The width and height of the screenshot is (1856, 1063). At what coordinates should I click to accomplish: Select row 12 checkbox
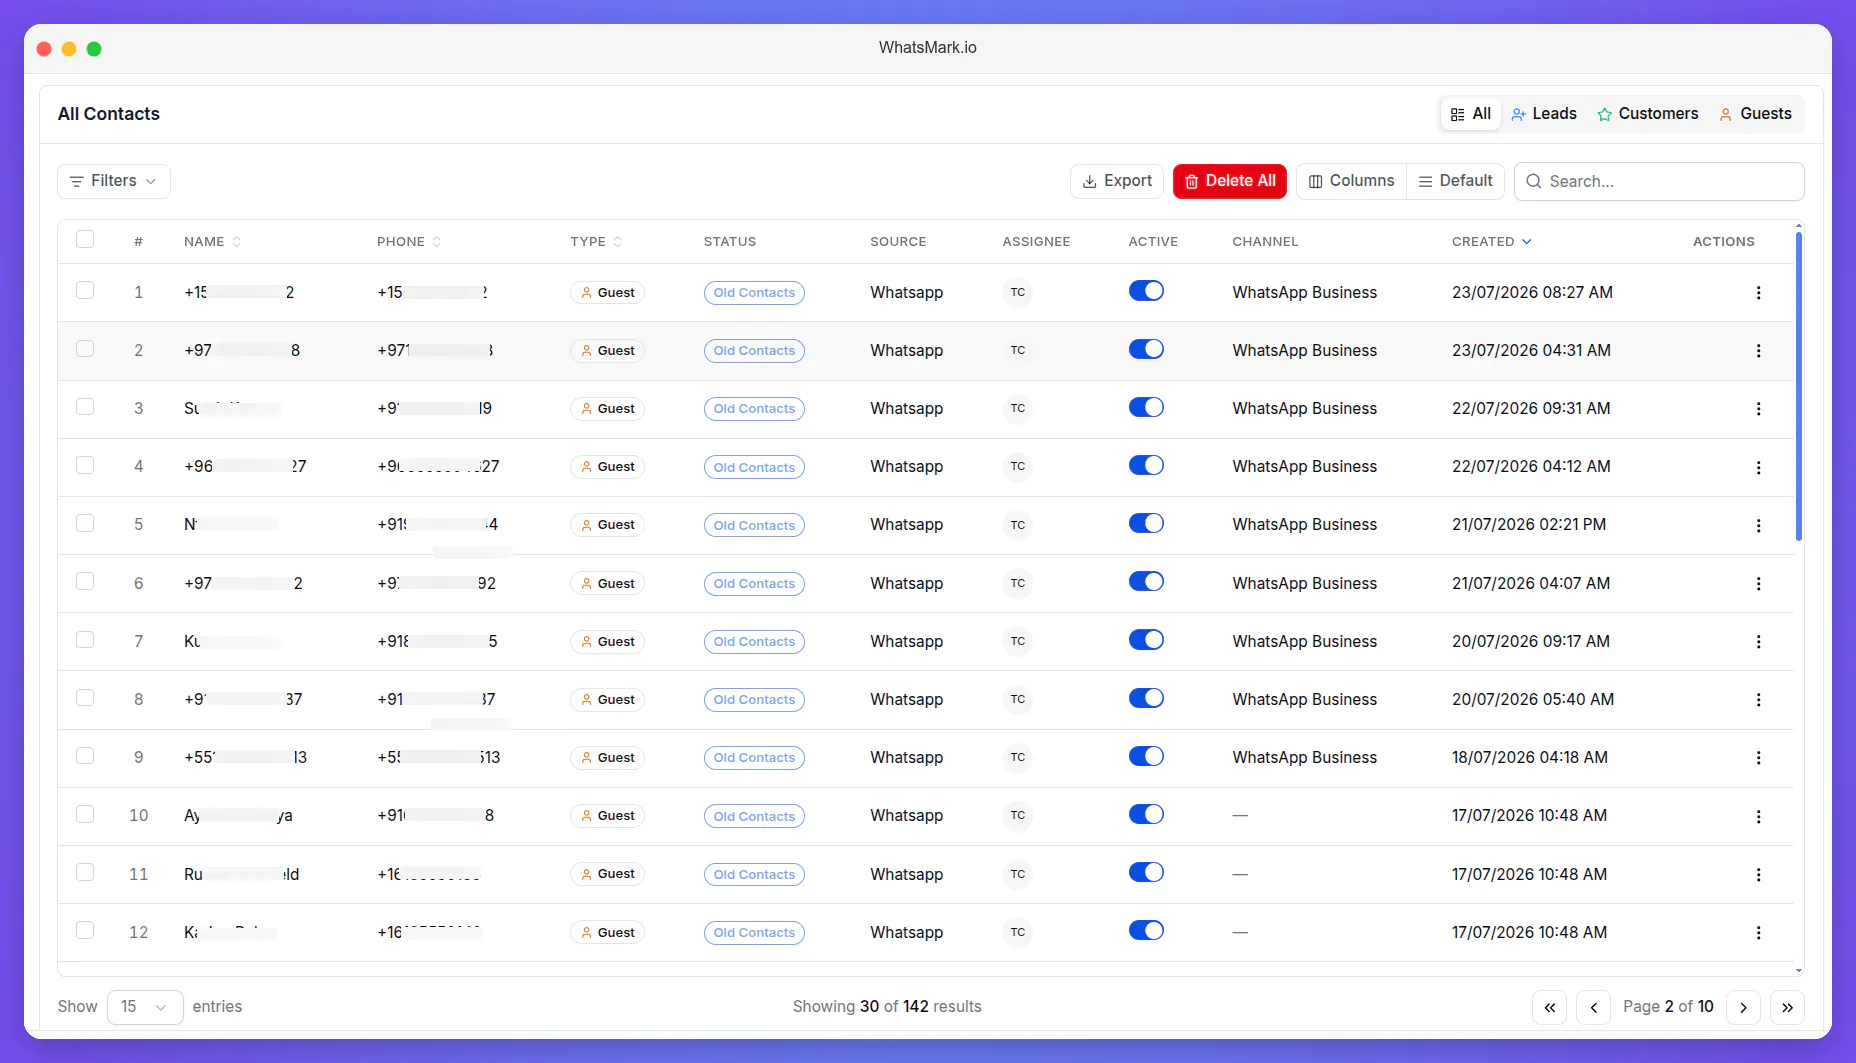tap(85, 930)
